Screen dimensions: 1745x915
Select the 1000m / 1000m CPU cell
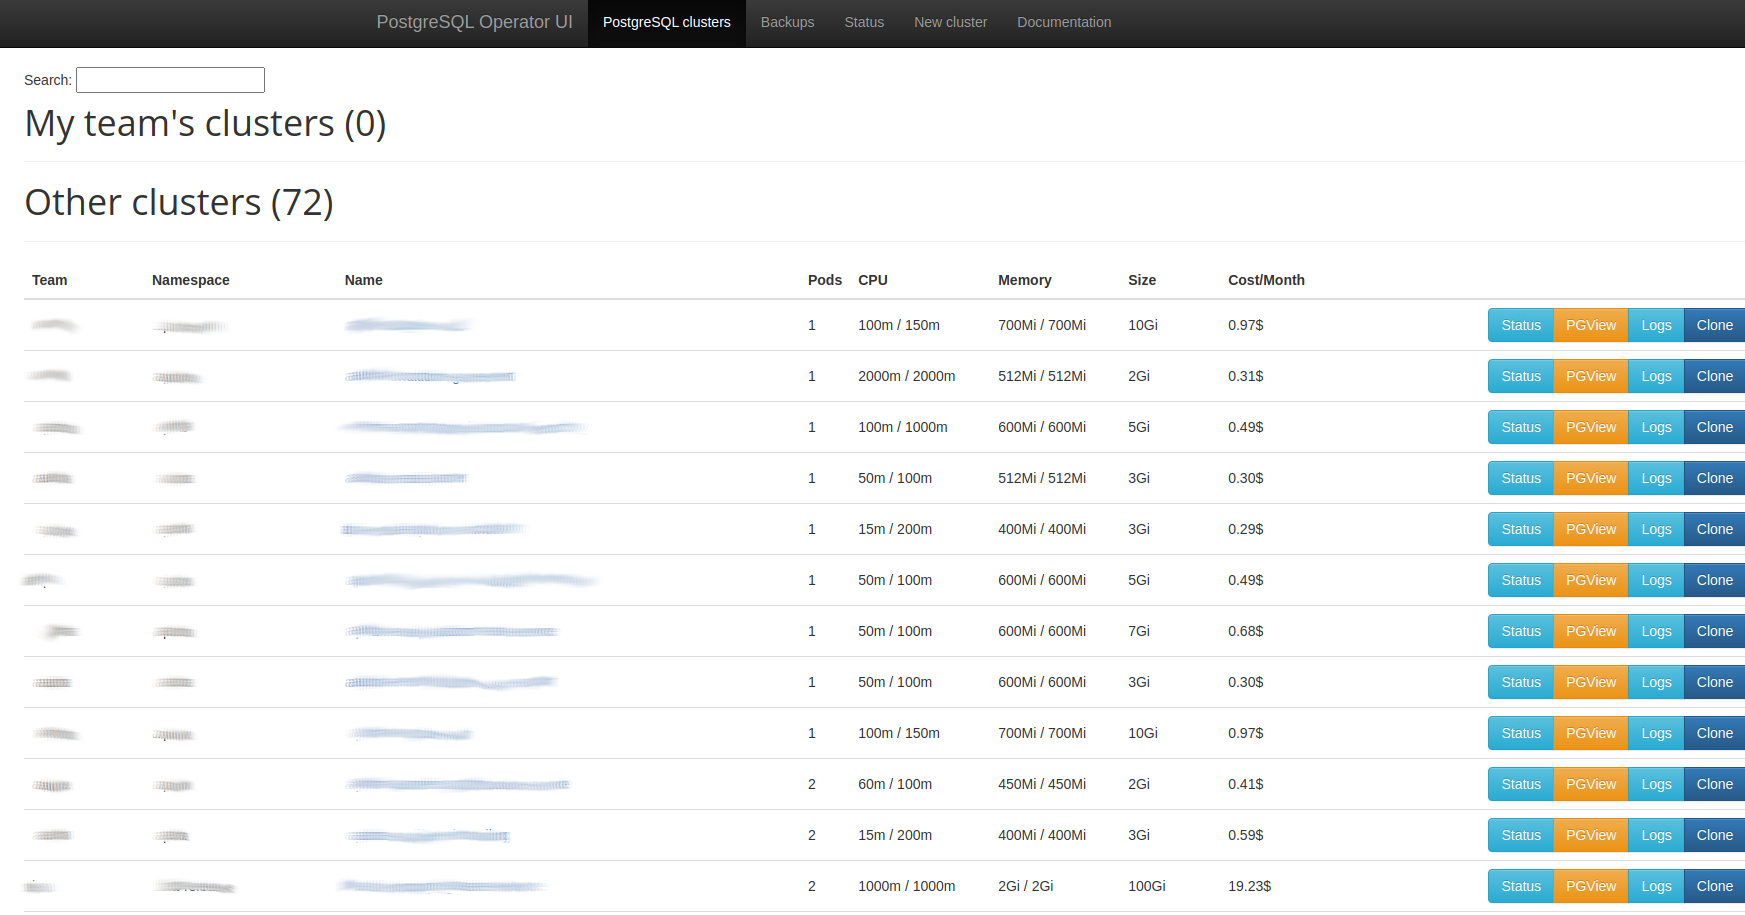pos(907,886)
